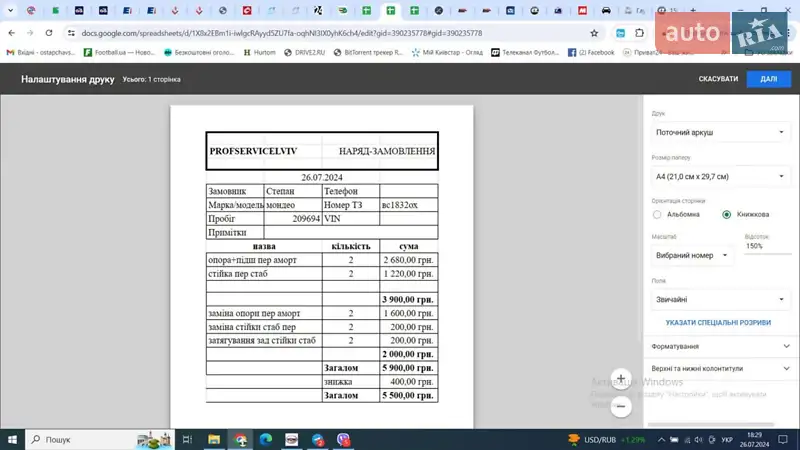This screenshot has width=800, height=450.
Task: Open the Звичайні margins dropdown
Action: click(x=720, y=299)
